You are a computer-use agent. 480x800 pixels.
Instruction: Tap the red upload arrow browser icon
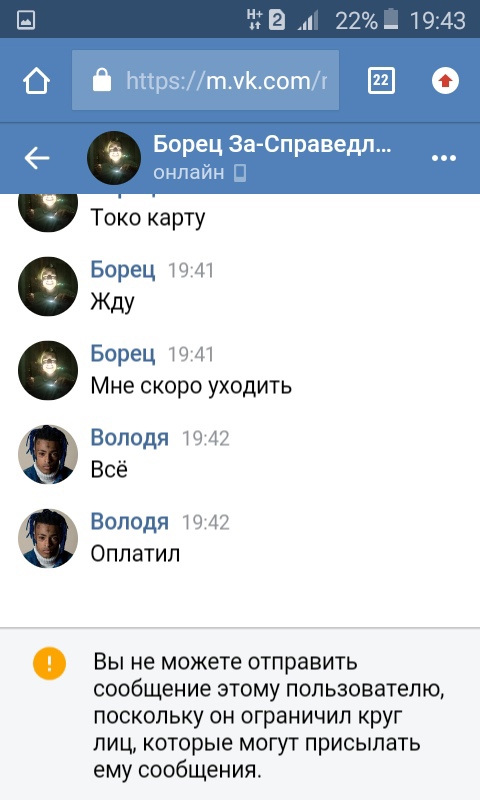pos(445,81)
